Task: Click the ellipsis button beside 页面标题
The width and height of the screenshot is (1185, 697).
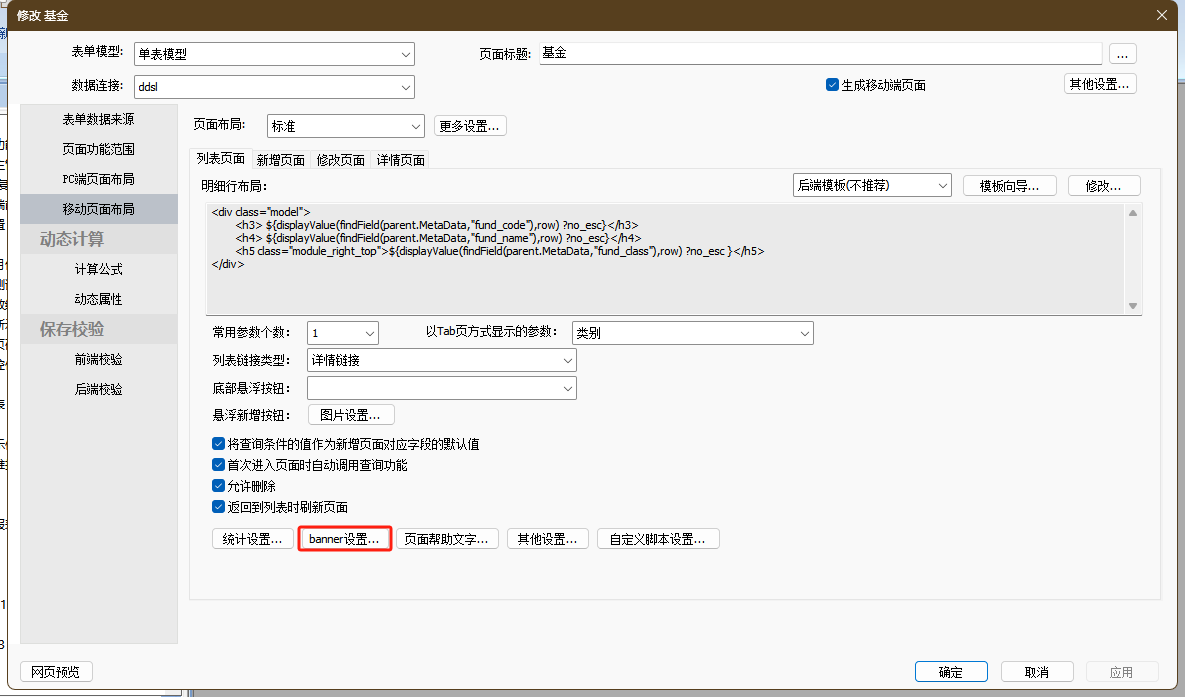Action: pyautogui.click(x=1123, y=54)
